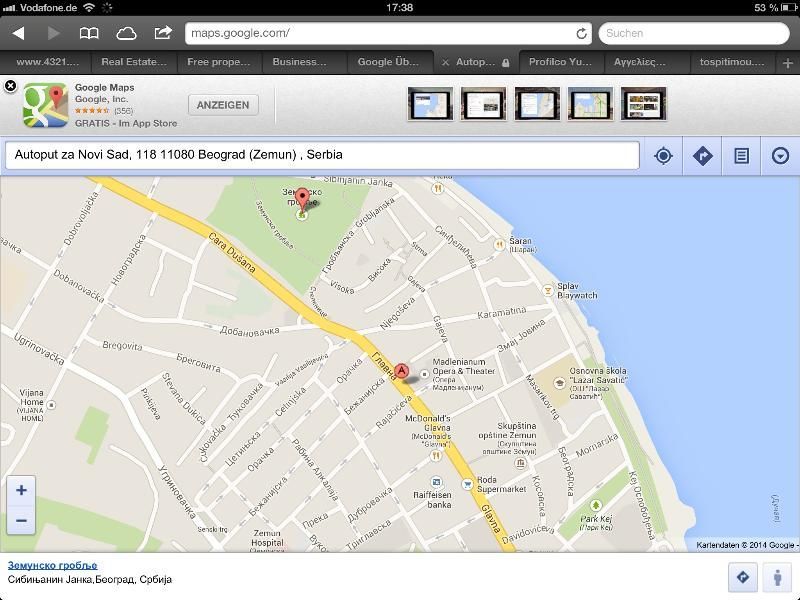Open directions from the map toolbar
Viewport: 800px width, 600px height.
click(702, 156)
